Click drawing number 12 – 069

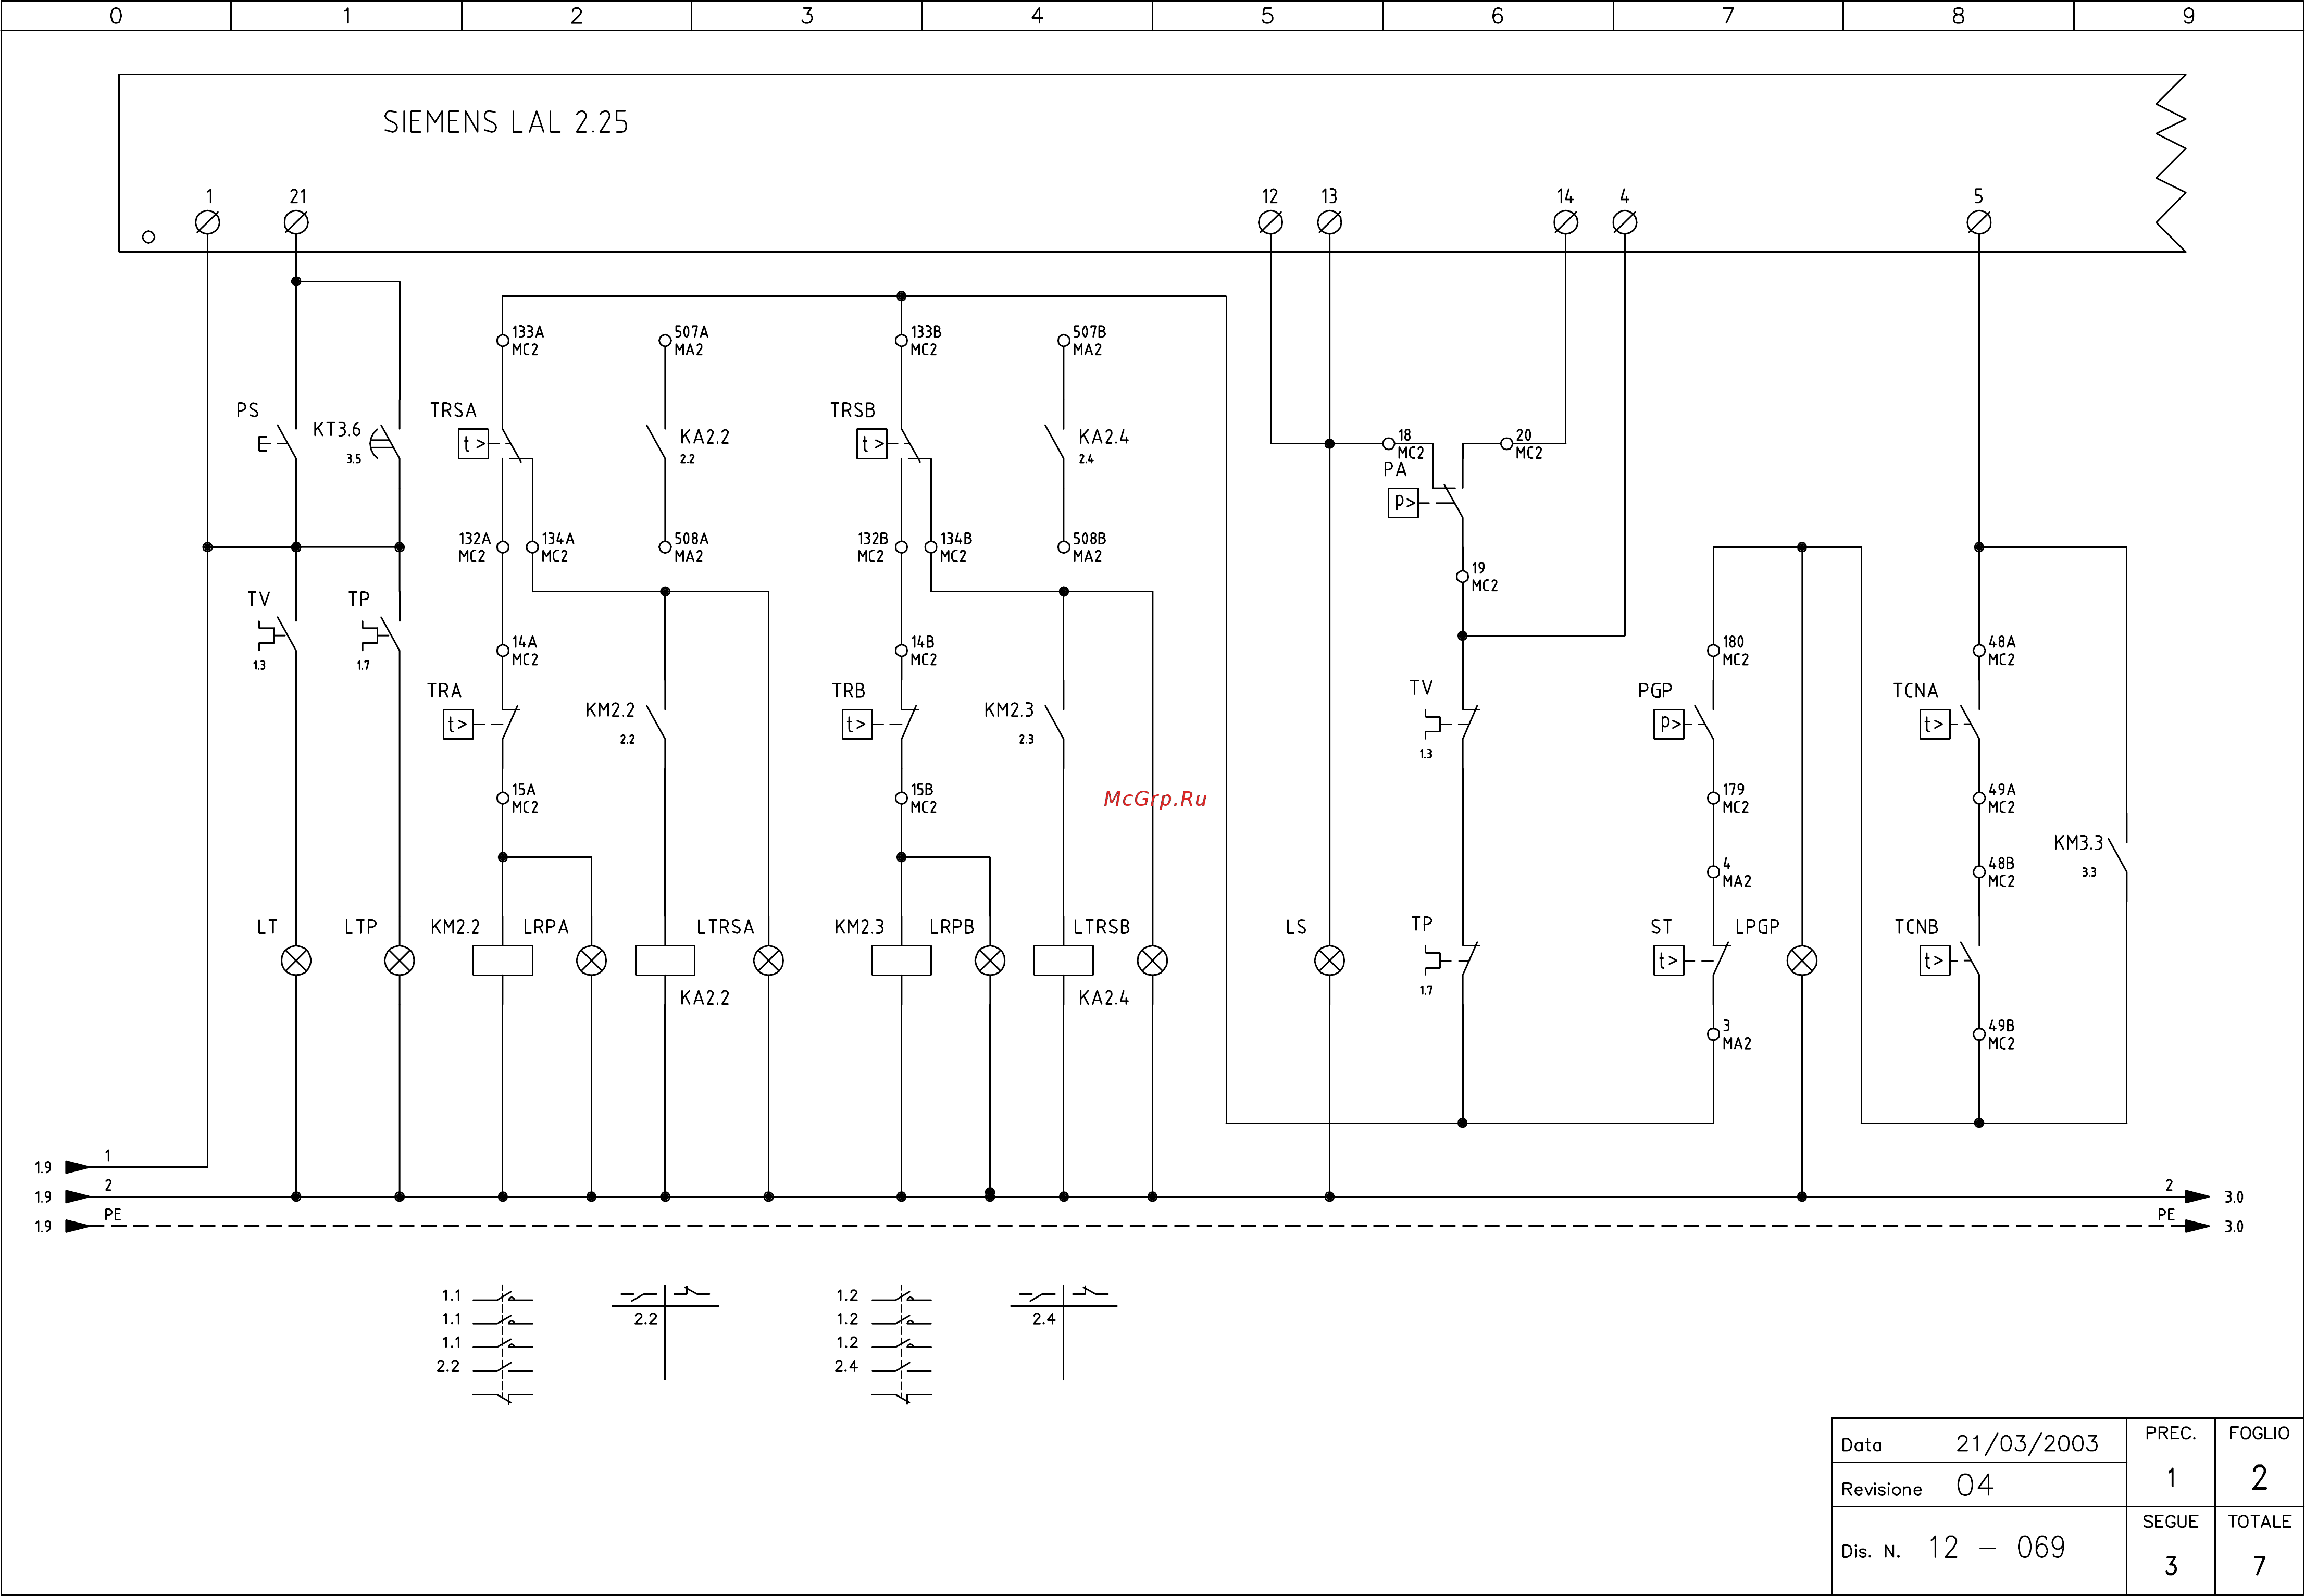(1997, 1548)
